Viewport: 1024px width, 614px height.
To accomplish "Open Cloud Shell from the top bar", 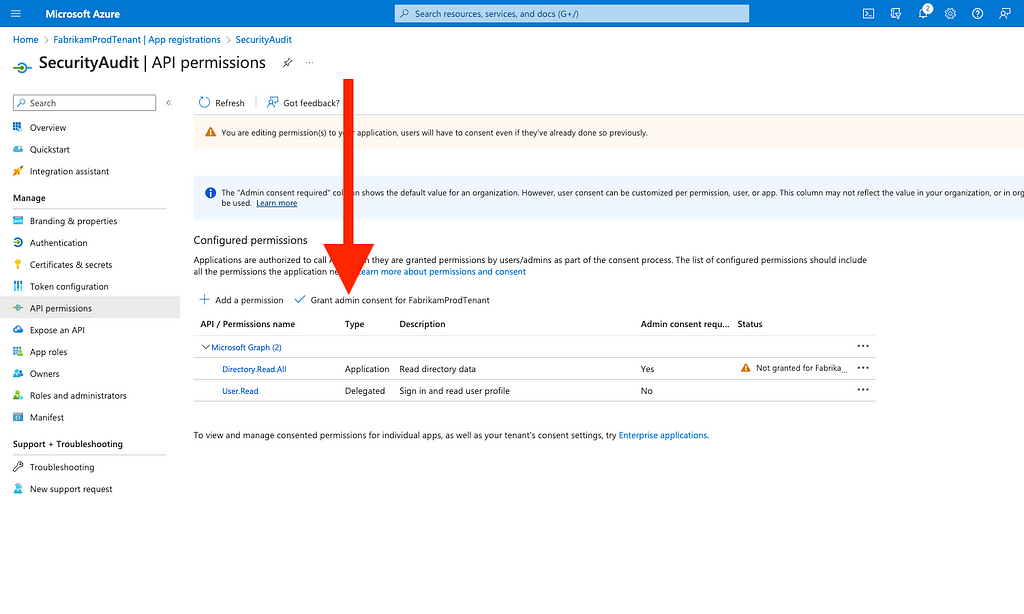I will pos(869,14).
